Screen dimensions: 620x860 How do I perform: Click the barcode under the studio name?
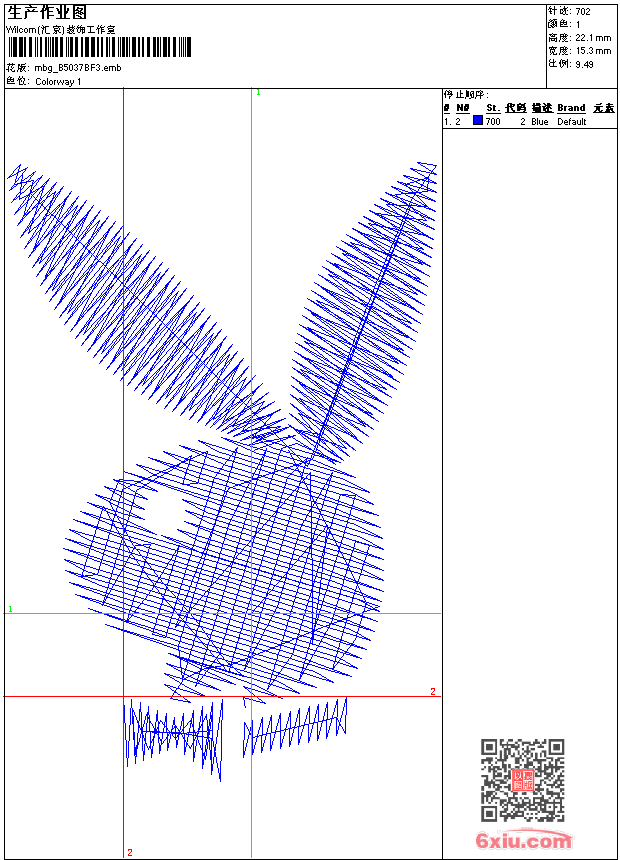click(x=99, y=47)
